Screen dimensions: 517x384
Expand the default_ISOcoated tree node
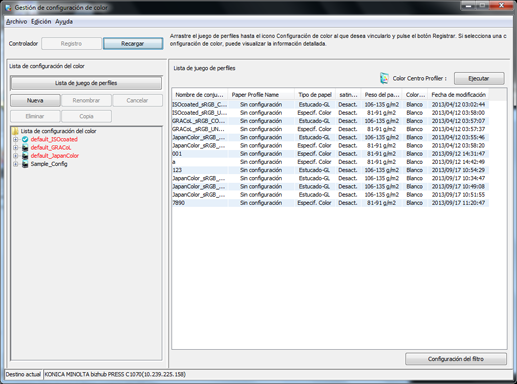15,139
